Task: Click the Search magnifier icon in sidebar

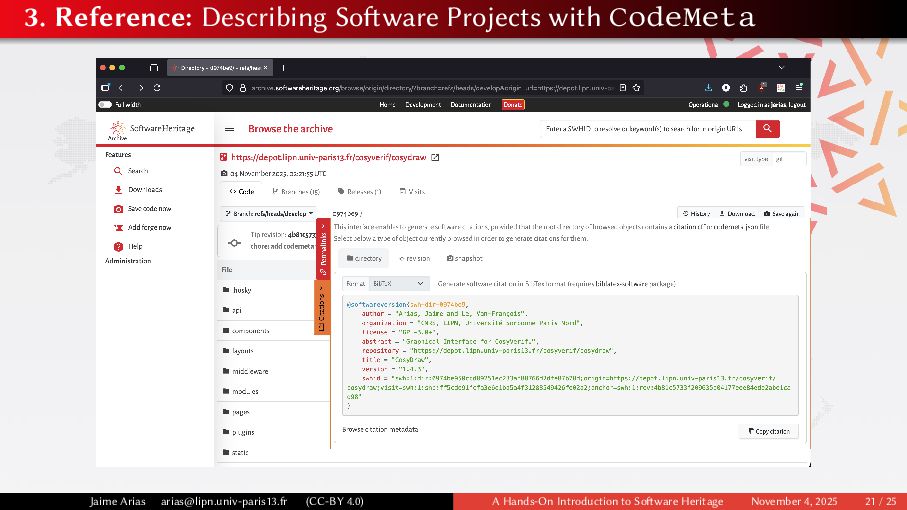Action: click(x=118, y=171)
